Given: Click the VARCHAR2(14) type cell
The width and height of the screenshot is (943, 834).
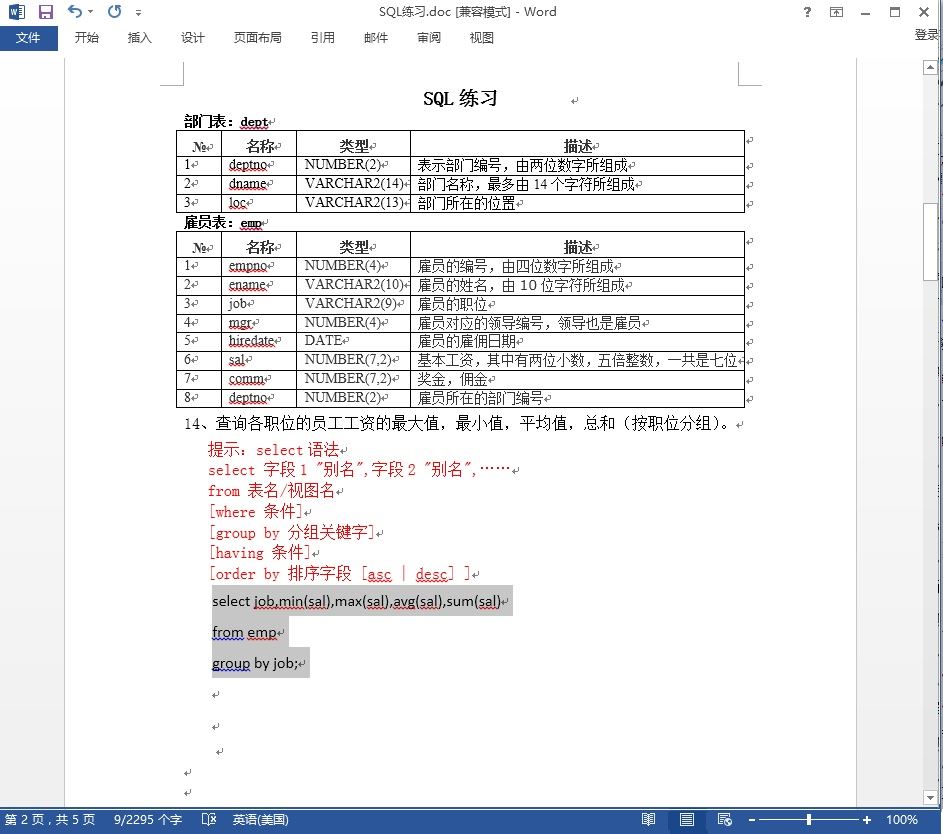Looking at the screenshot, I should 354,184.
